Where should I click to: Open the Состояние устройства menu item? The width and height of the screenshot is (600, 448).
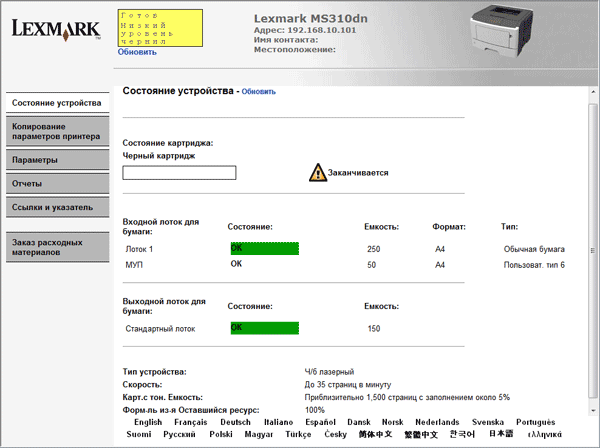pos(57,103)
